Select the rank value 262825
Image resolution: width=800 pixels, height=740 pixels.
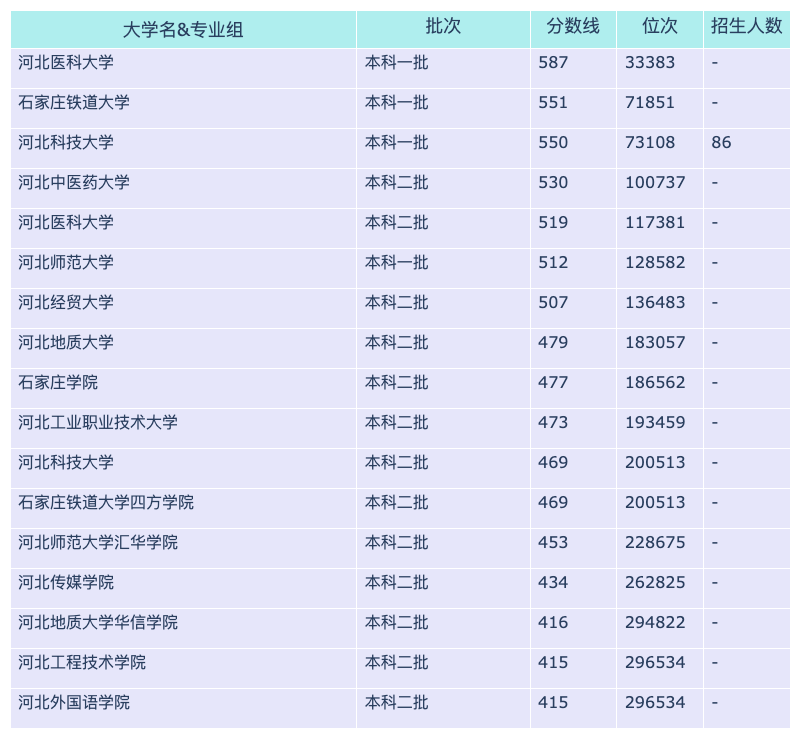655,582
